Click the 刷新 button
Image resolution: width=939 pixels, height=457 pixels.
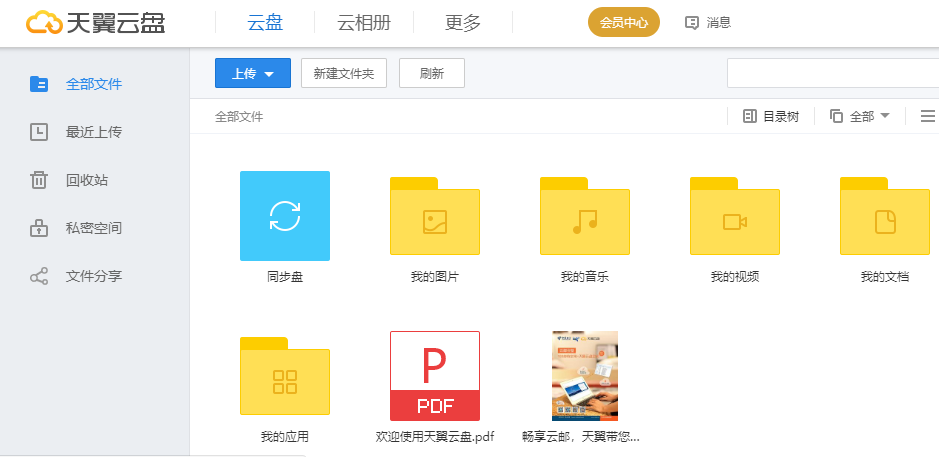[432, 73]
